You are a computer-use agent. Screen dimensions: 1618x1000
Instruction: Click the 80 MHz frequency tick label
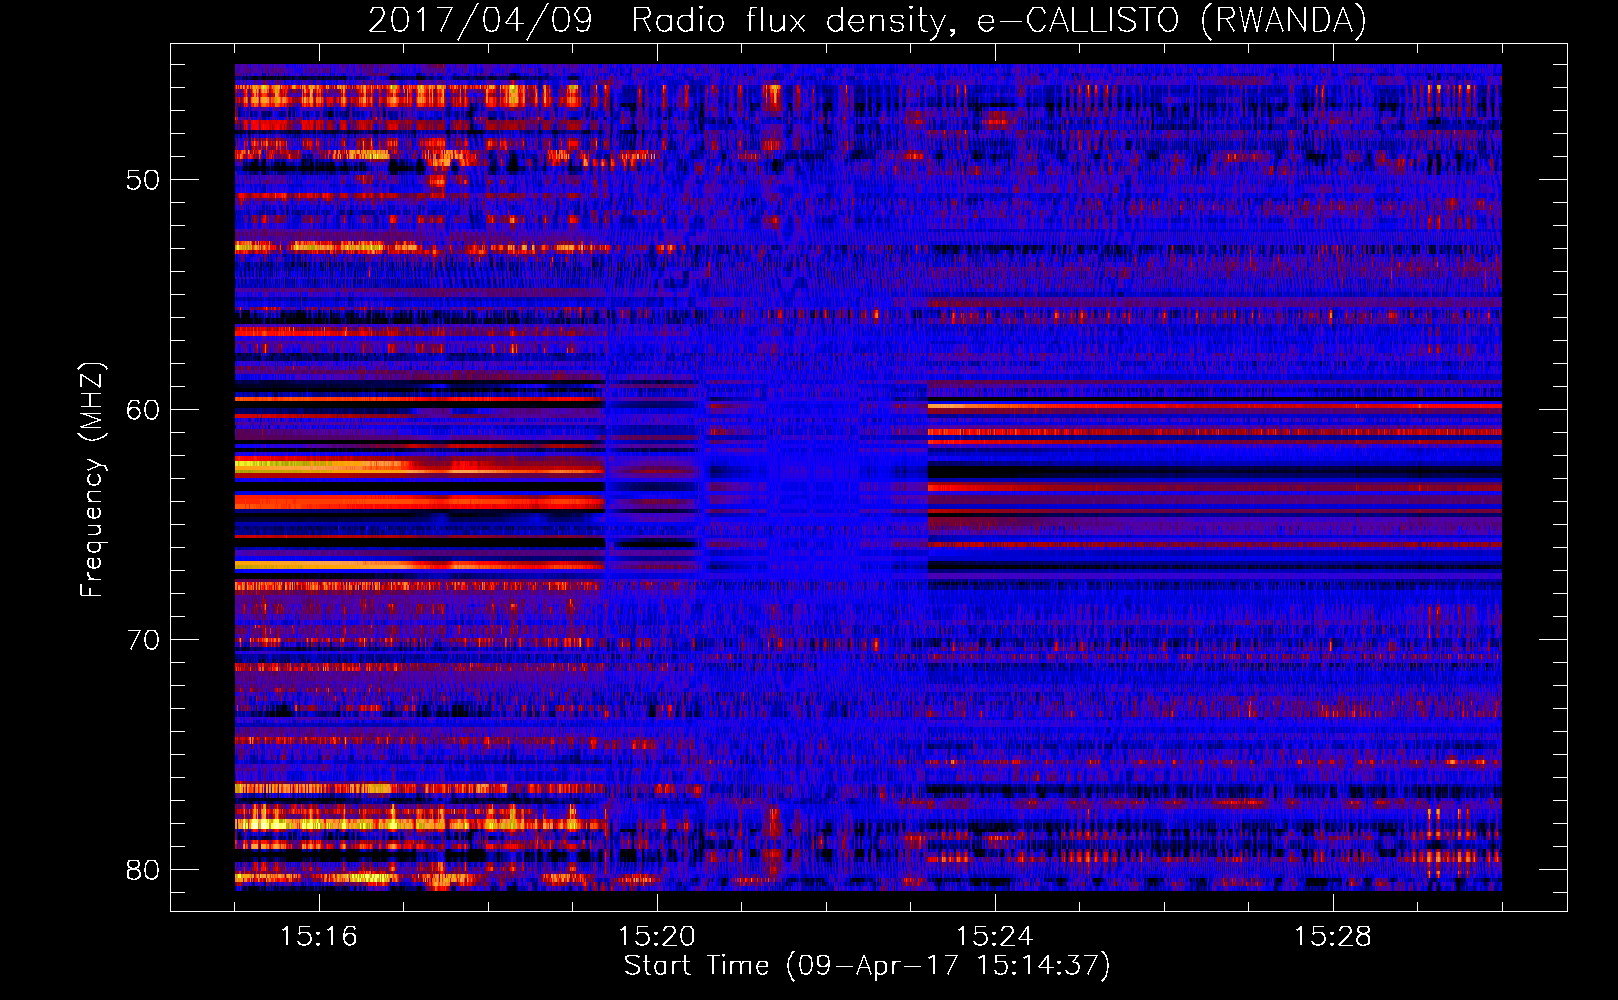pyautogui.click(x=143, y=870)
